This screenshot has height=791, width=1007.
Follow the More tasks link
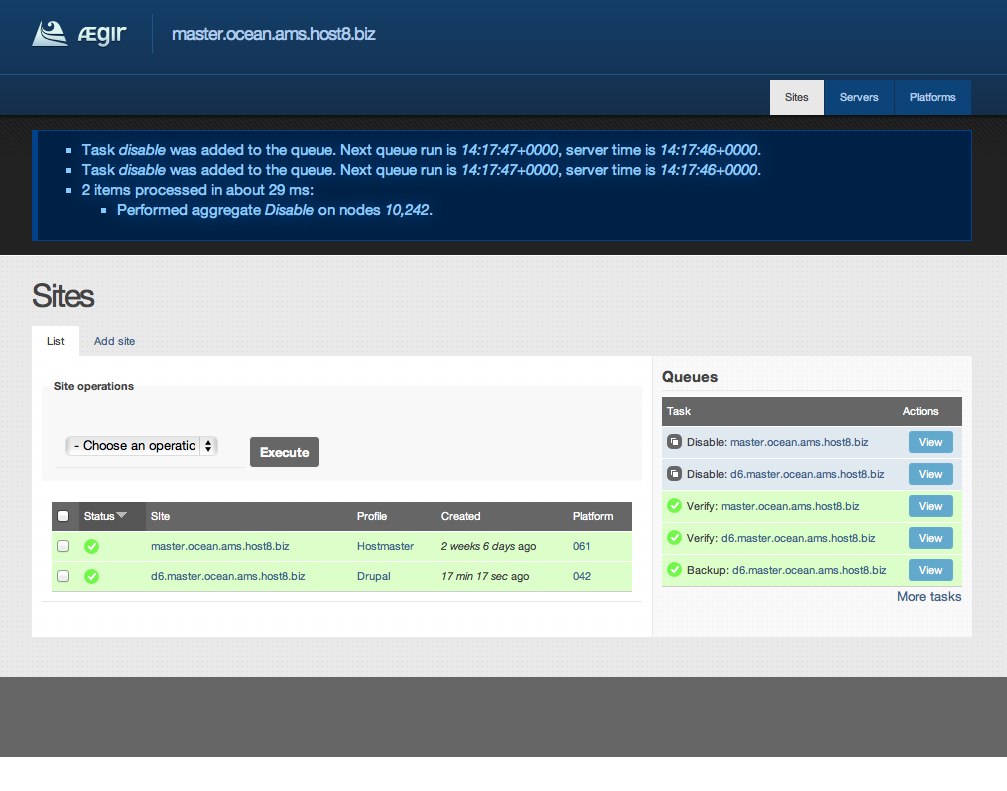929,597
